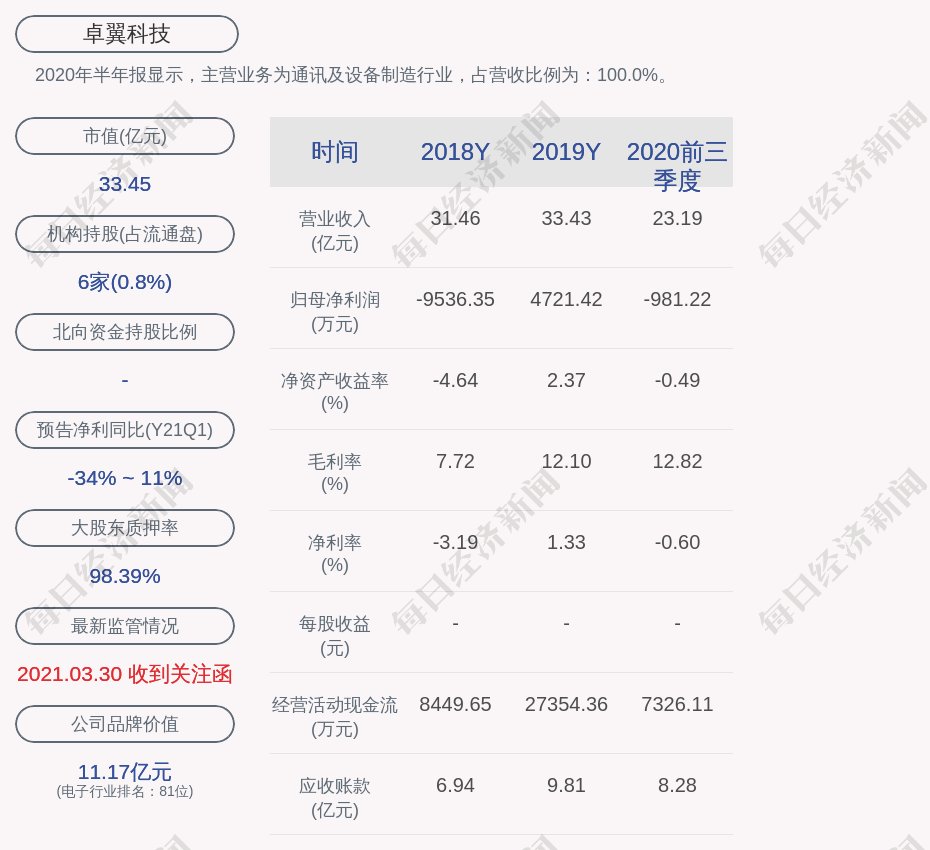
Task: Select cash flow value 27354.36
Action: tap(566, 704)
